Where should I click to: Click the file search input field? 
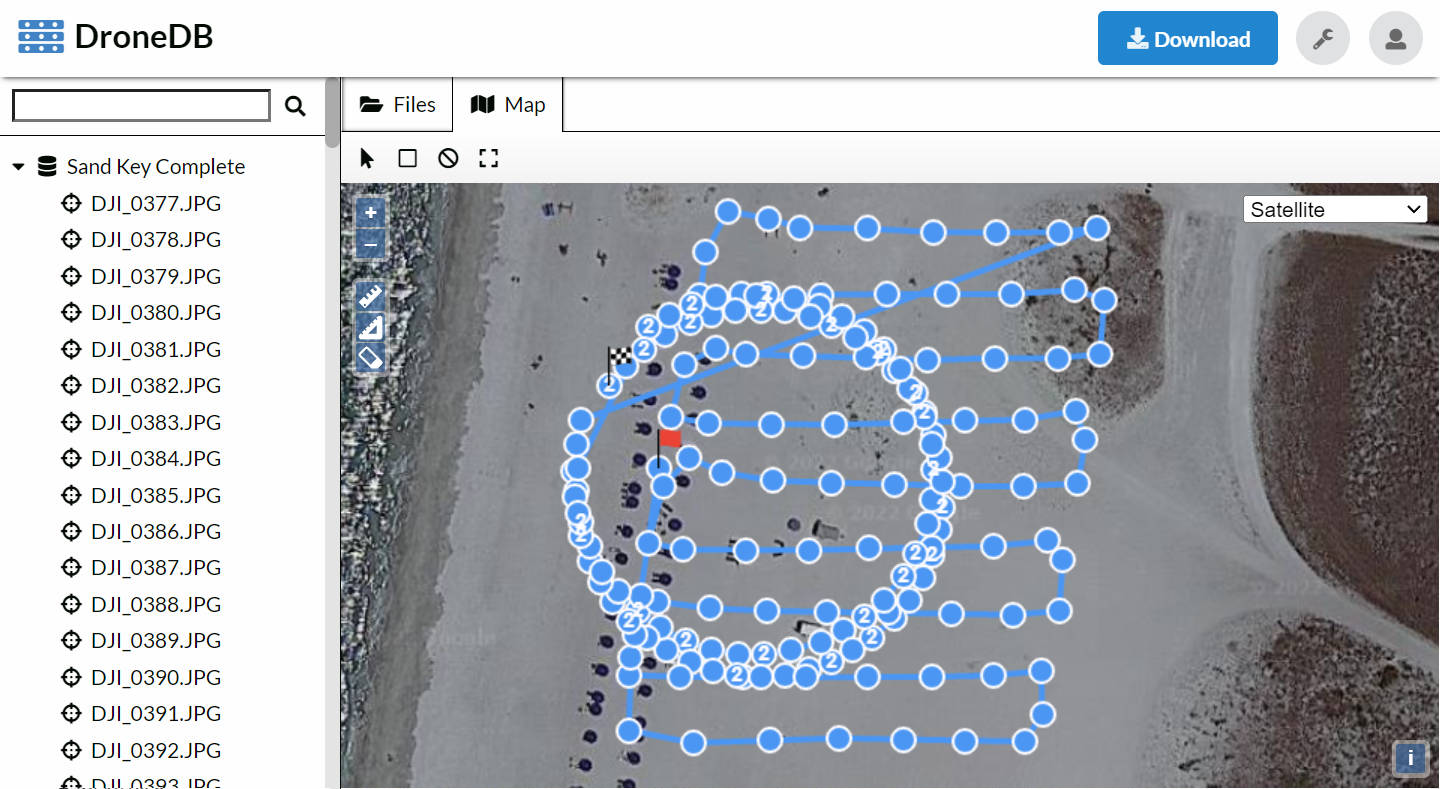click(141, 106)
